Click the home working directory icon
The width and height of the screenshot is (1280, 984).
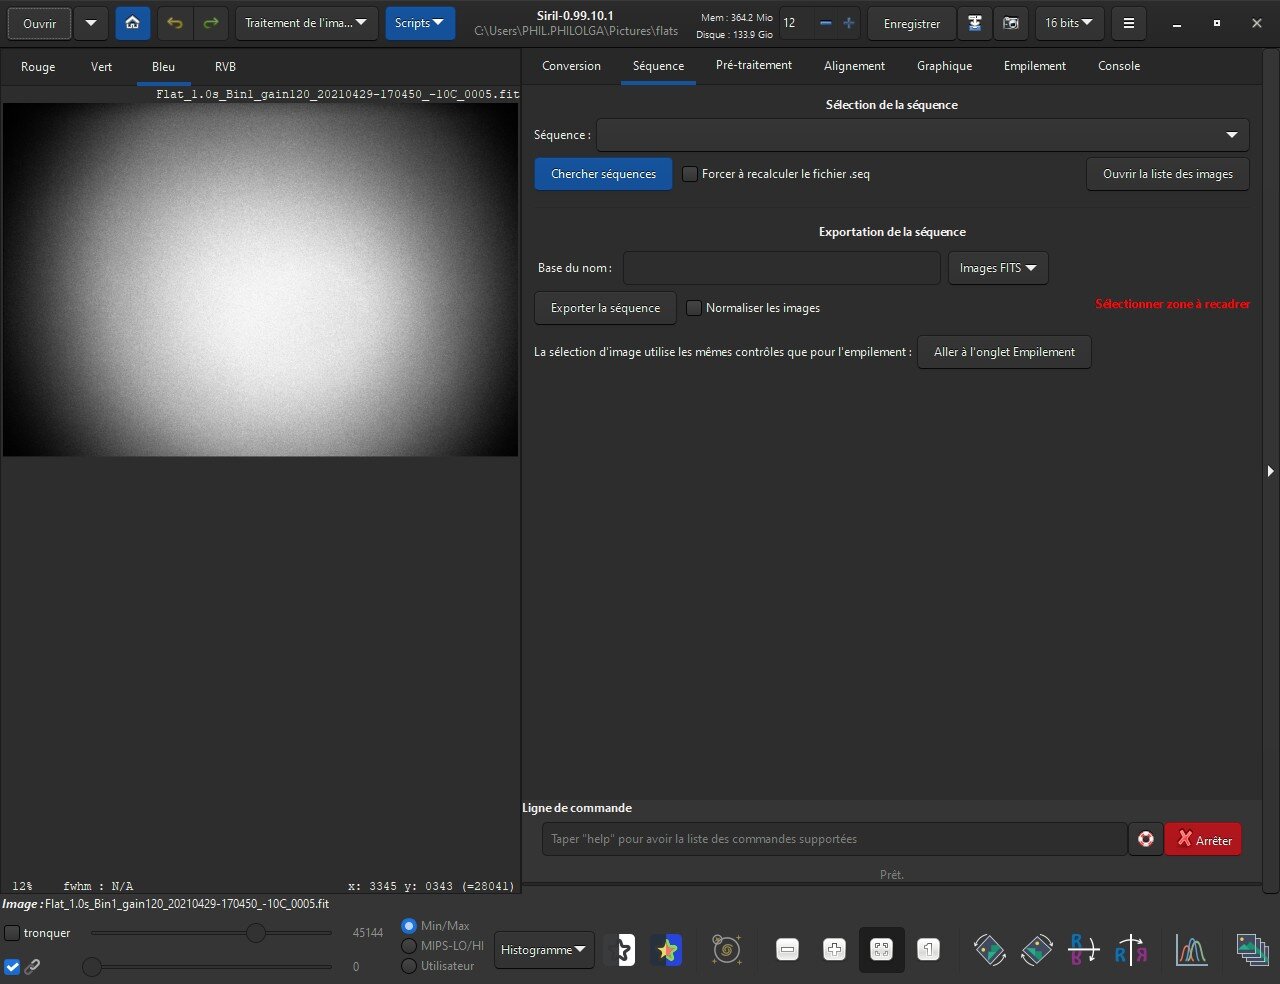(x=132, y=23)
